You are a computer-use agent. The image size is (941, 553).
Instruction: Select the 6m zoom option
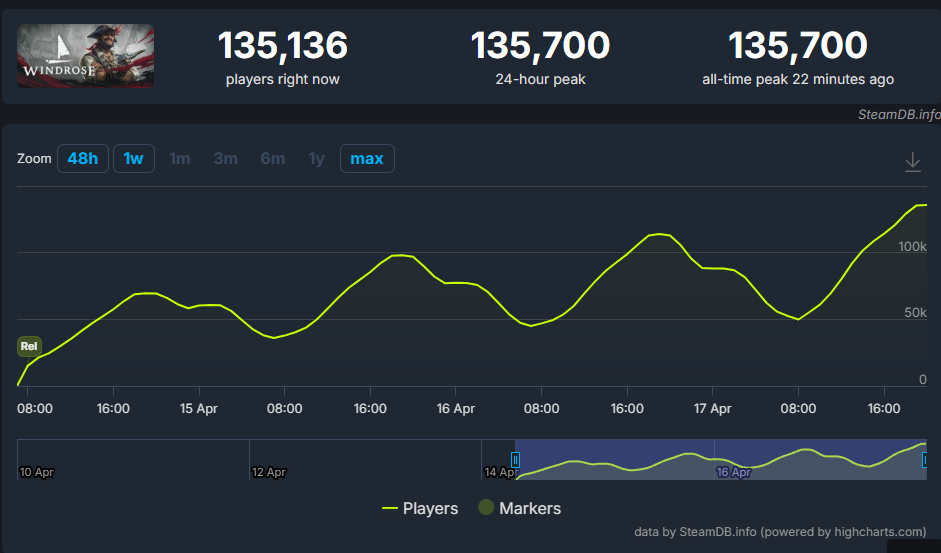272,159
